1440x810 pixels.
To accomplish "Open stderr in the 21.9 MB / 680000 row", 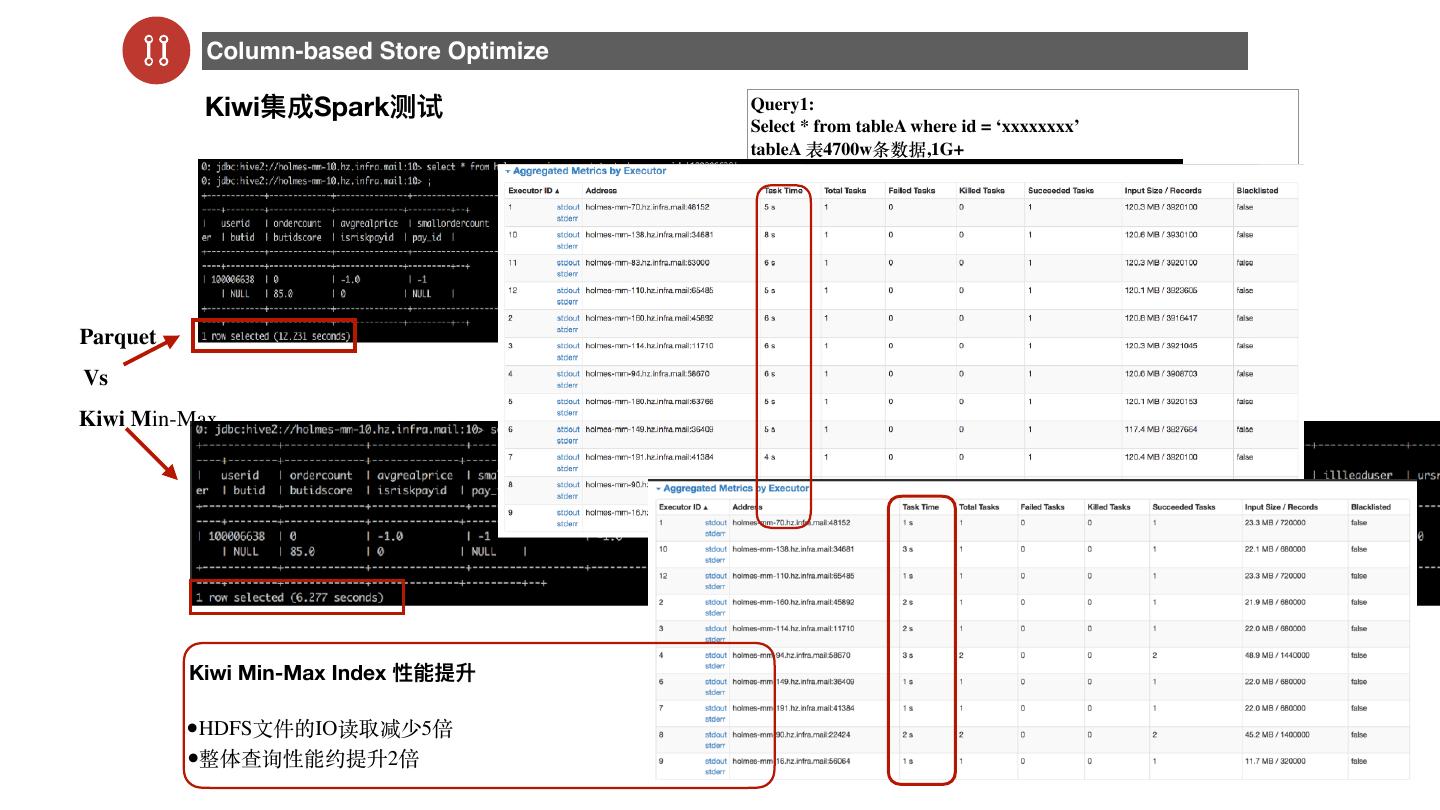I will coord(716,613).
